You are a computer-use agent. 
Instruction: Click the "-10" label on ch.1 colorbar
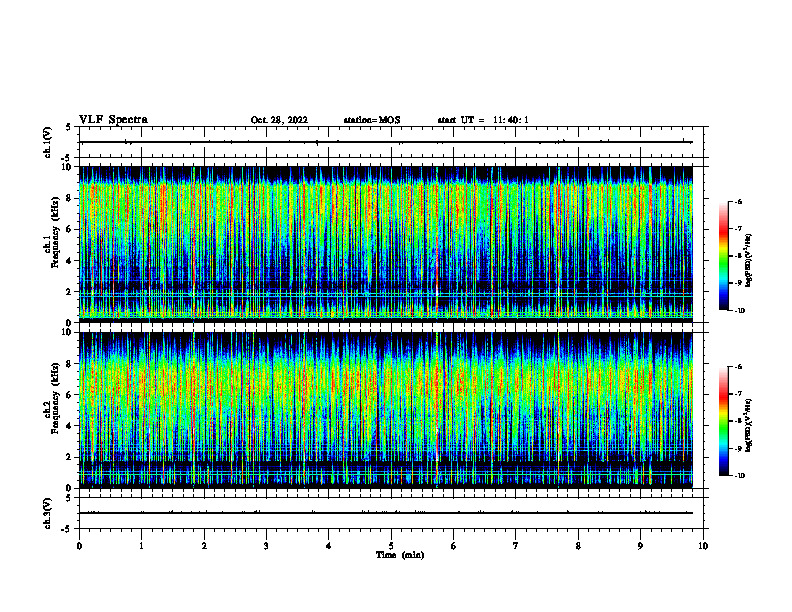740,311
